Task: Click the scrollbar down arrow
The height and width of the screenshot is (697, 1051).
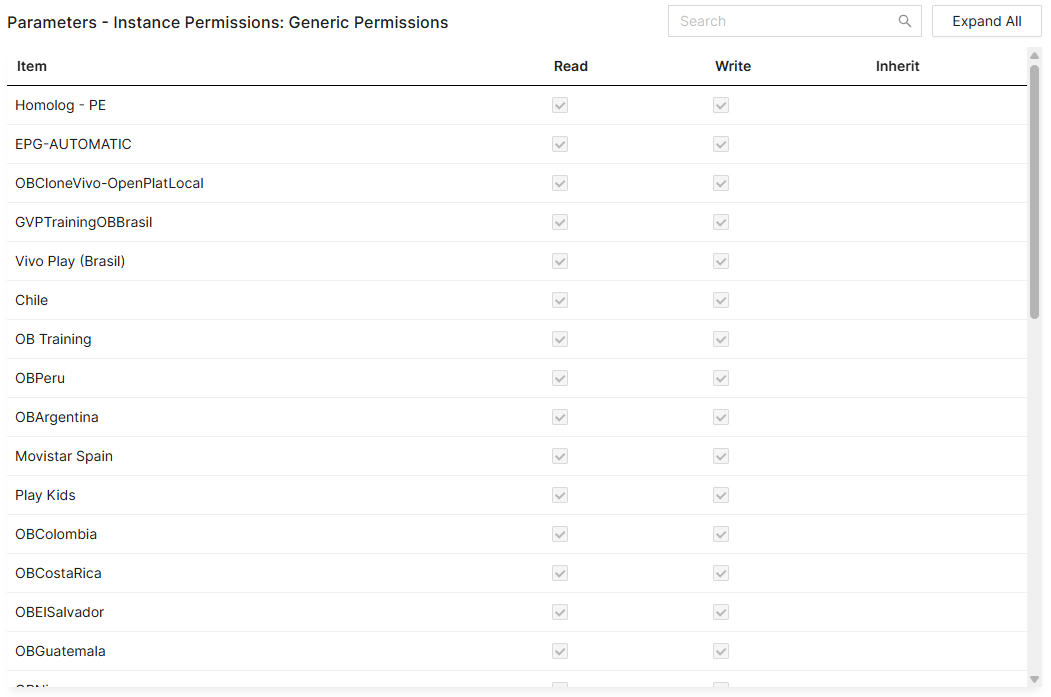Action: (1035, 680)
